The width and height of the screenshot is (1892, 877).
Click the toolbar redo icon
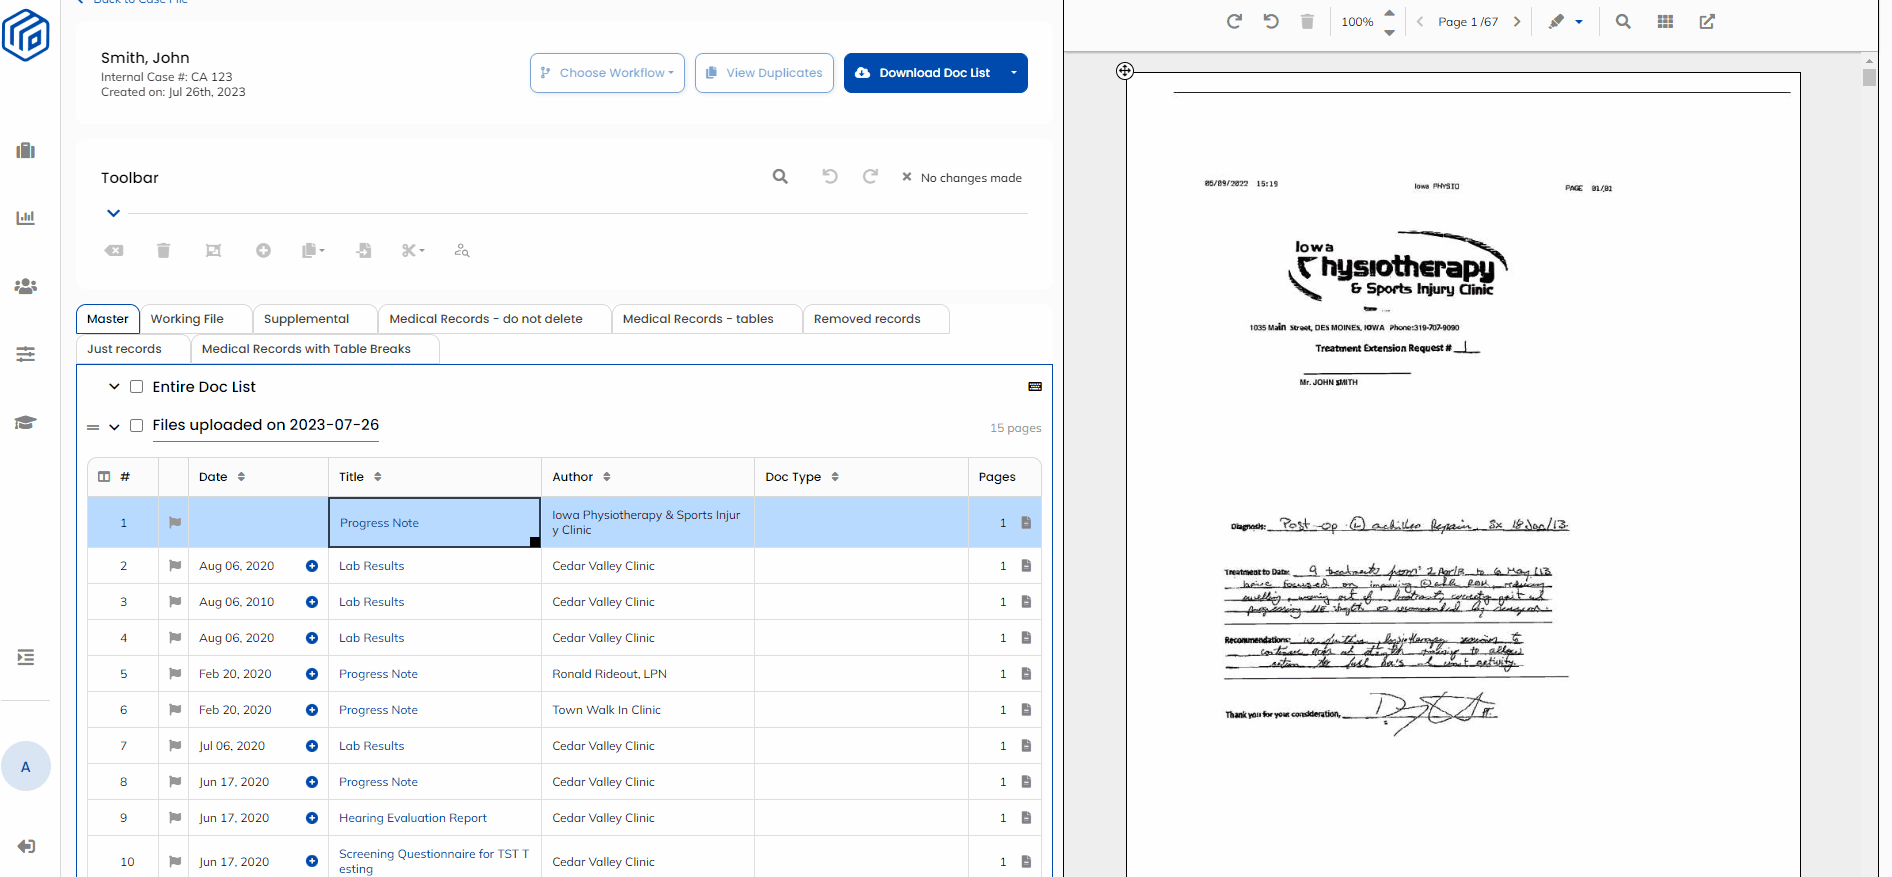pos(870,177)
